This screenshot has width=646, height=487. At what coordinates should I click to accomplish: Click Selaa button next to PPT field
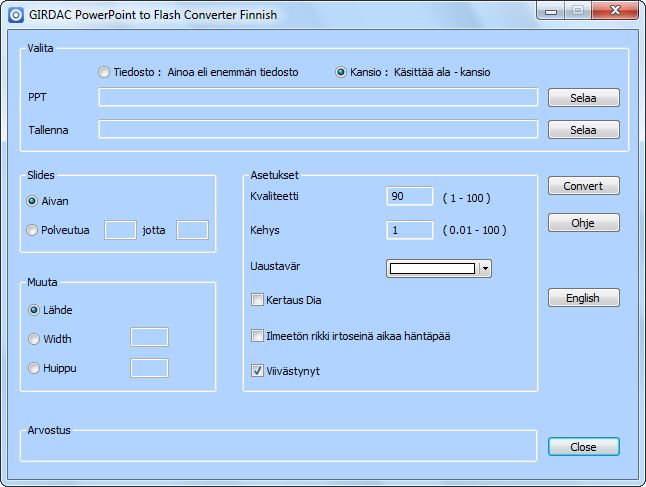583,98
